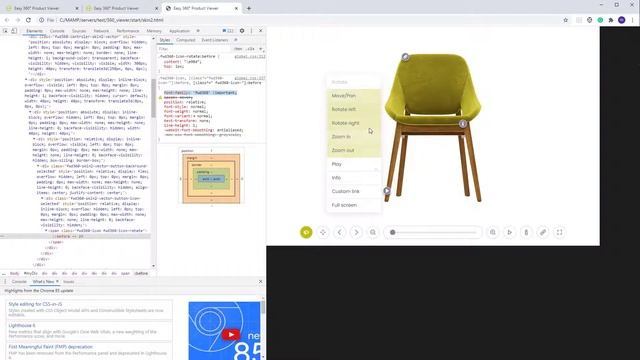The width and height of the screenshot is (640, 360).
Task: Select the Move/Pan tool icon
Action: (323, 232)
